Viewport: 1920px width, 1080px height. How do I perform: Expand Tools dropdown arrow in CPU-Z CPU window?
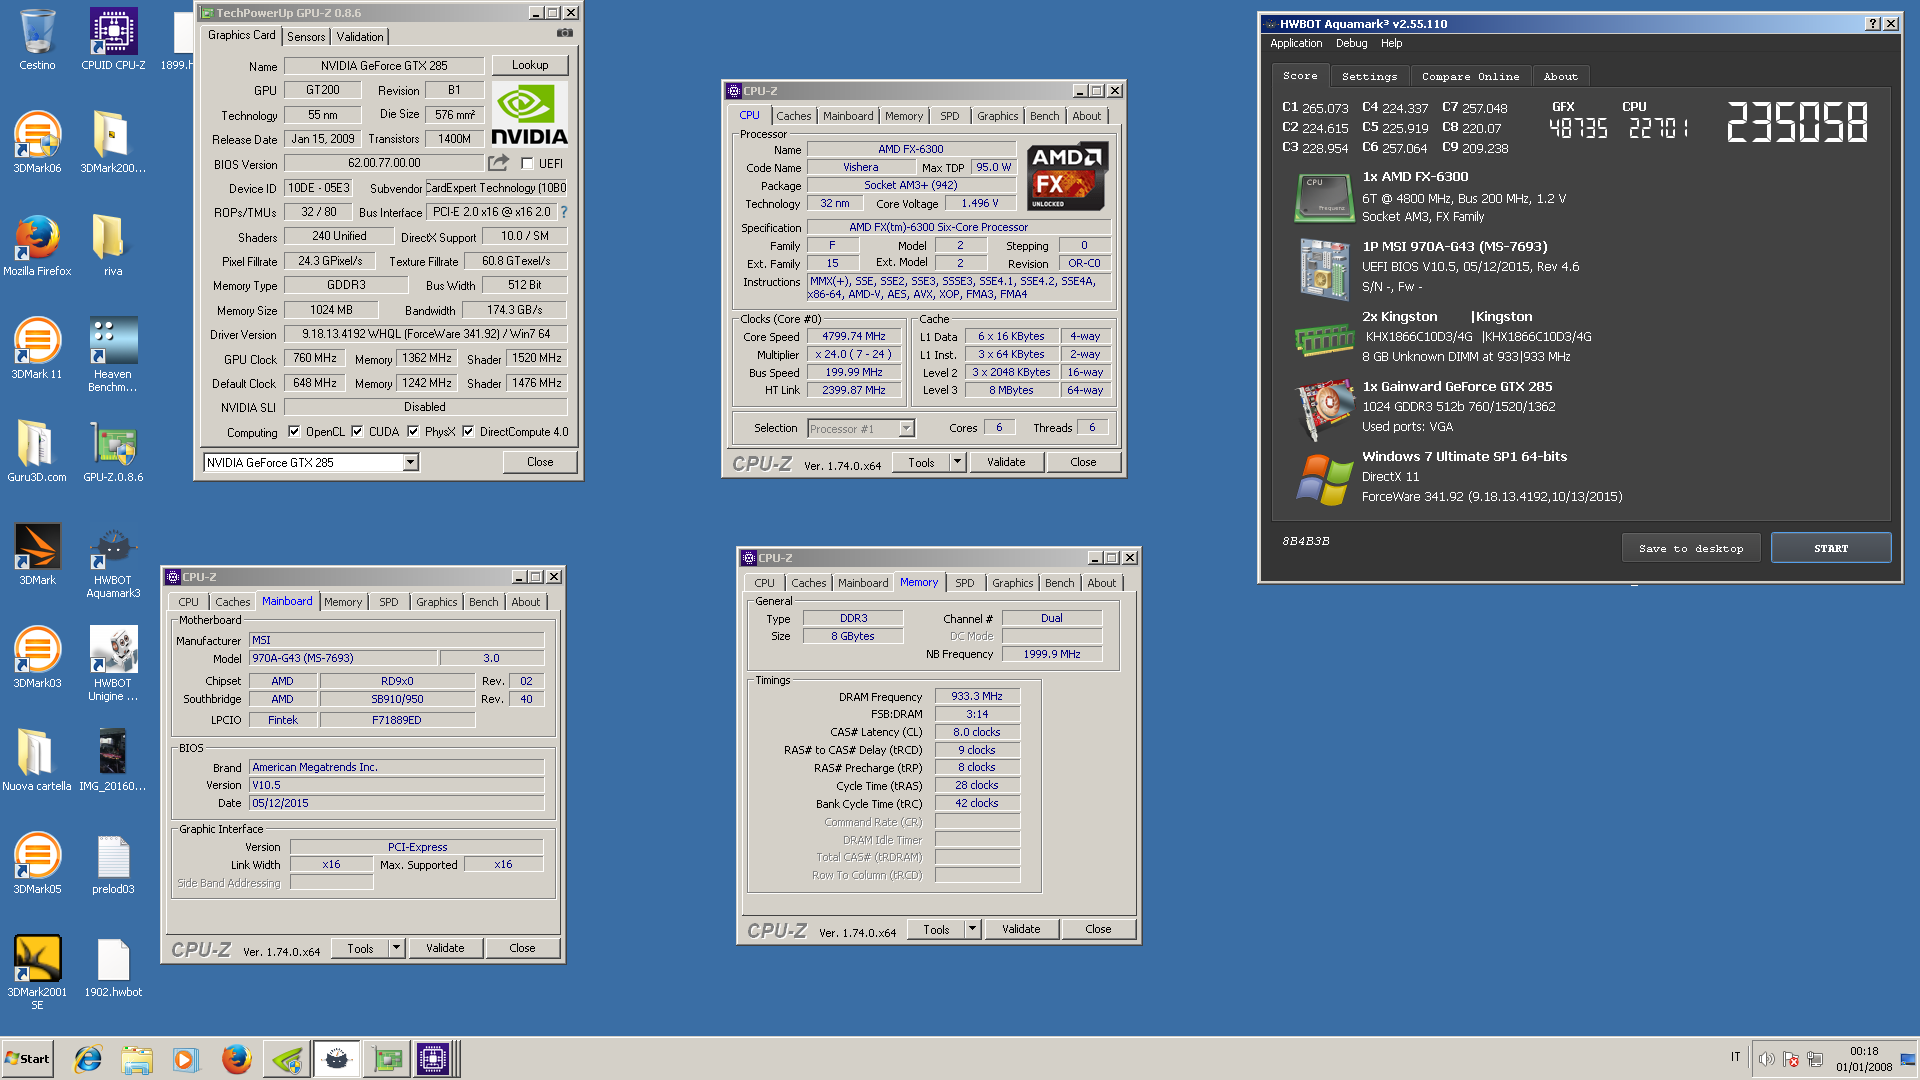click(957, 462)
